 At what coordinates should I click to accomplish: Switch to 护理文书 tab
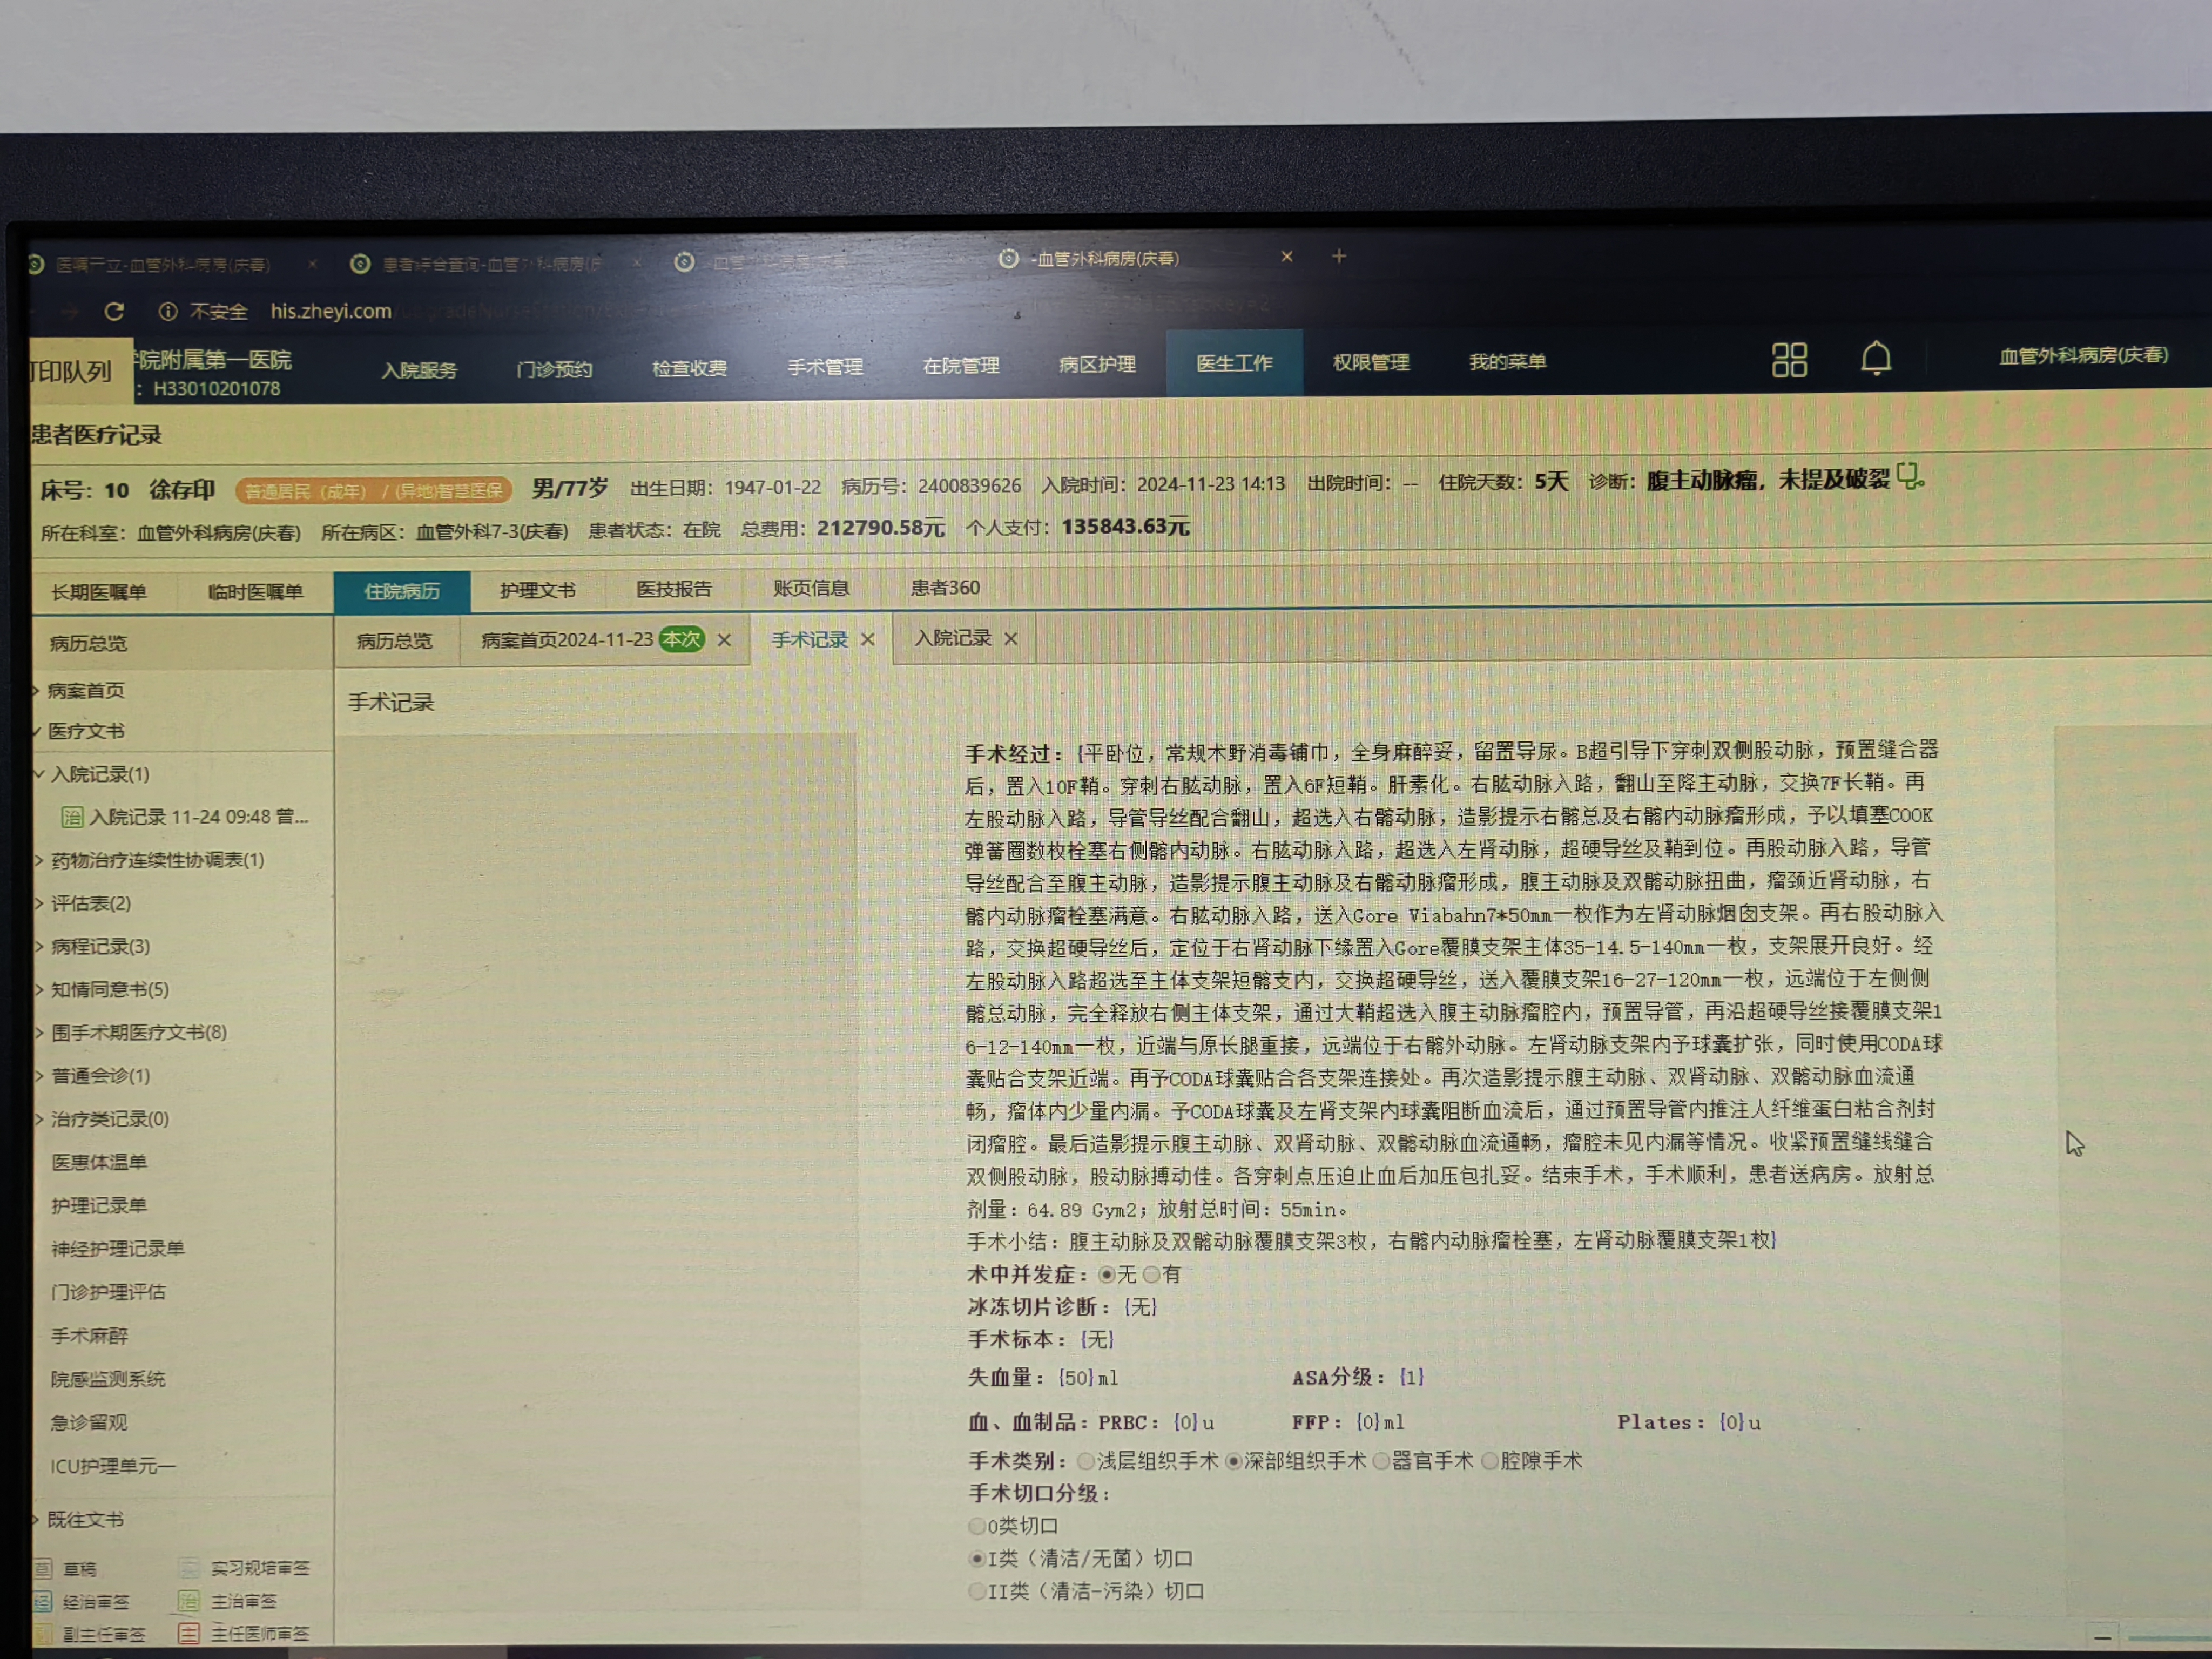pyautogui.click(x=538, y=590)
